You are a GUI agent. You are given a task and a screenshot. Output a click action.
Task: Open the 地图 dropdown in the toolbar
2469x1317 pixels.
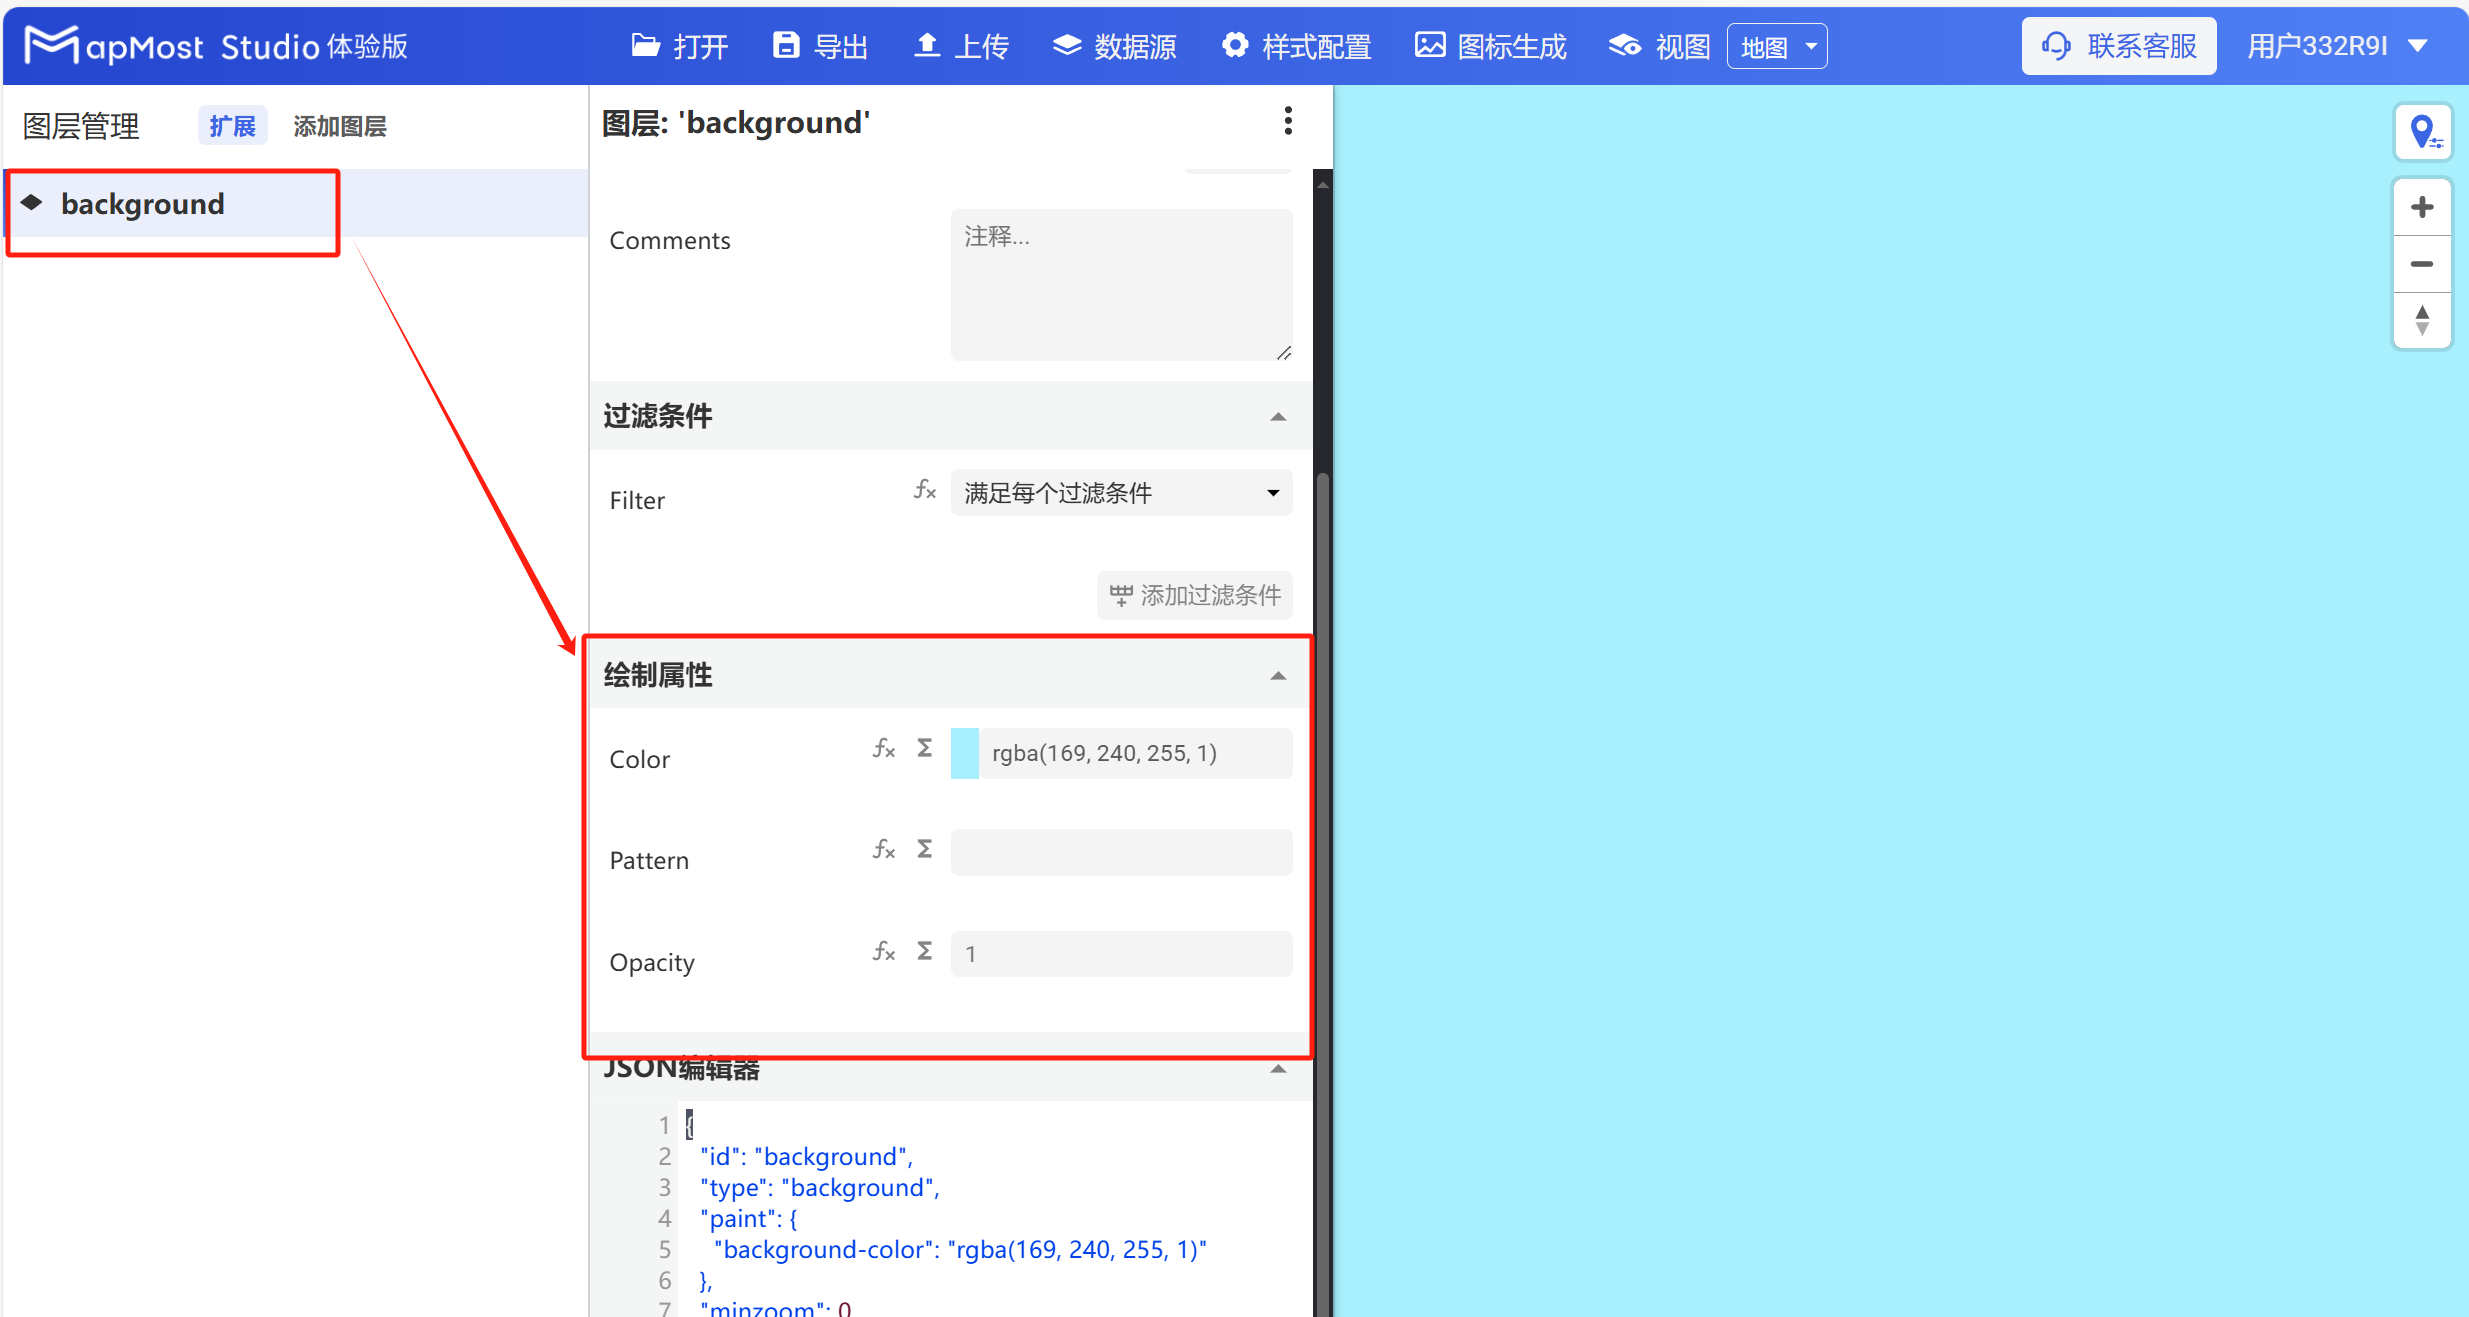(x=1777, y=46)
